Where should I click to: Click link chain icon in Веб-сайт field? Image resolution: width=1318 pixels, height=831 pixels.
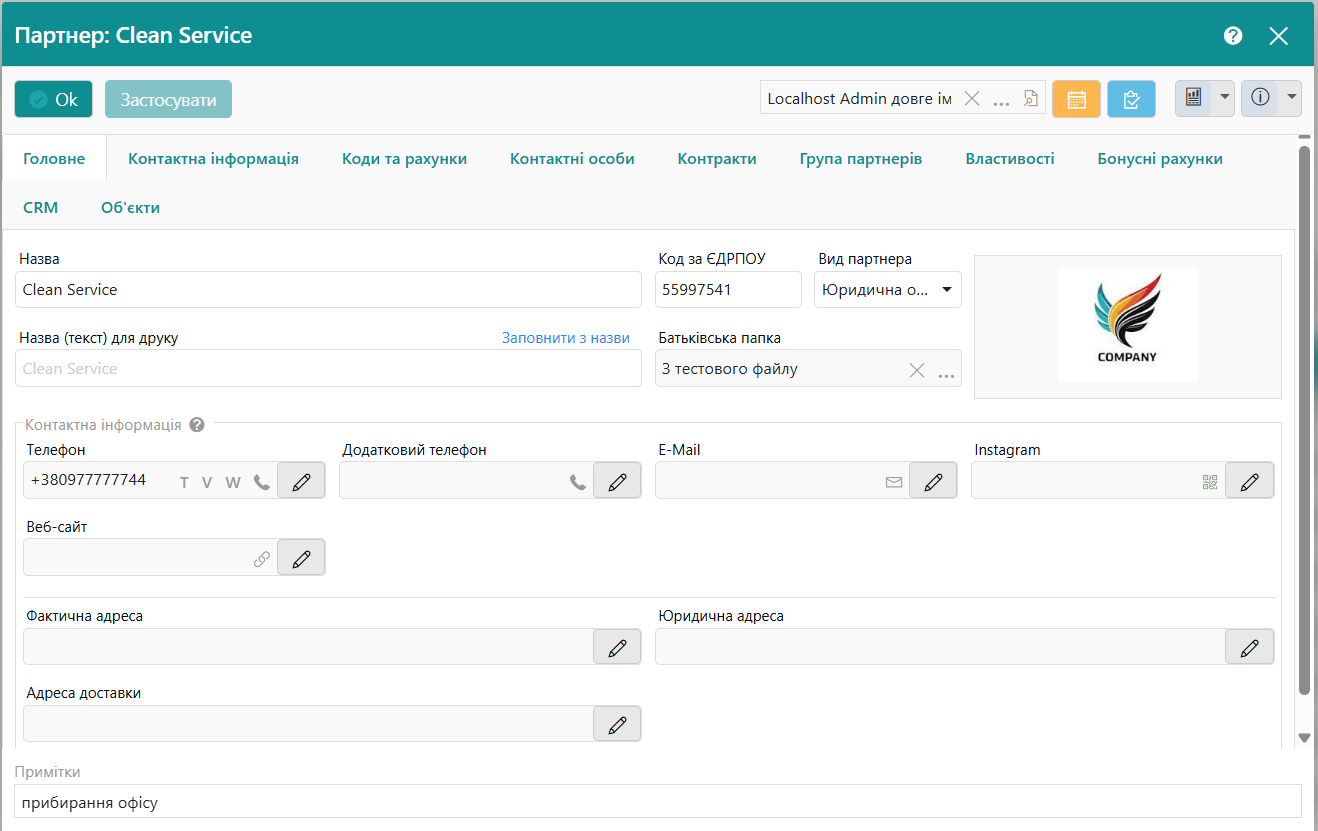(x=262, y=559)
